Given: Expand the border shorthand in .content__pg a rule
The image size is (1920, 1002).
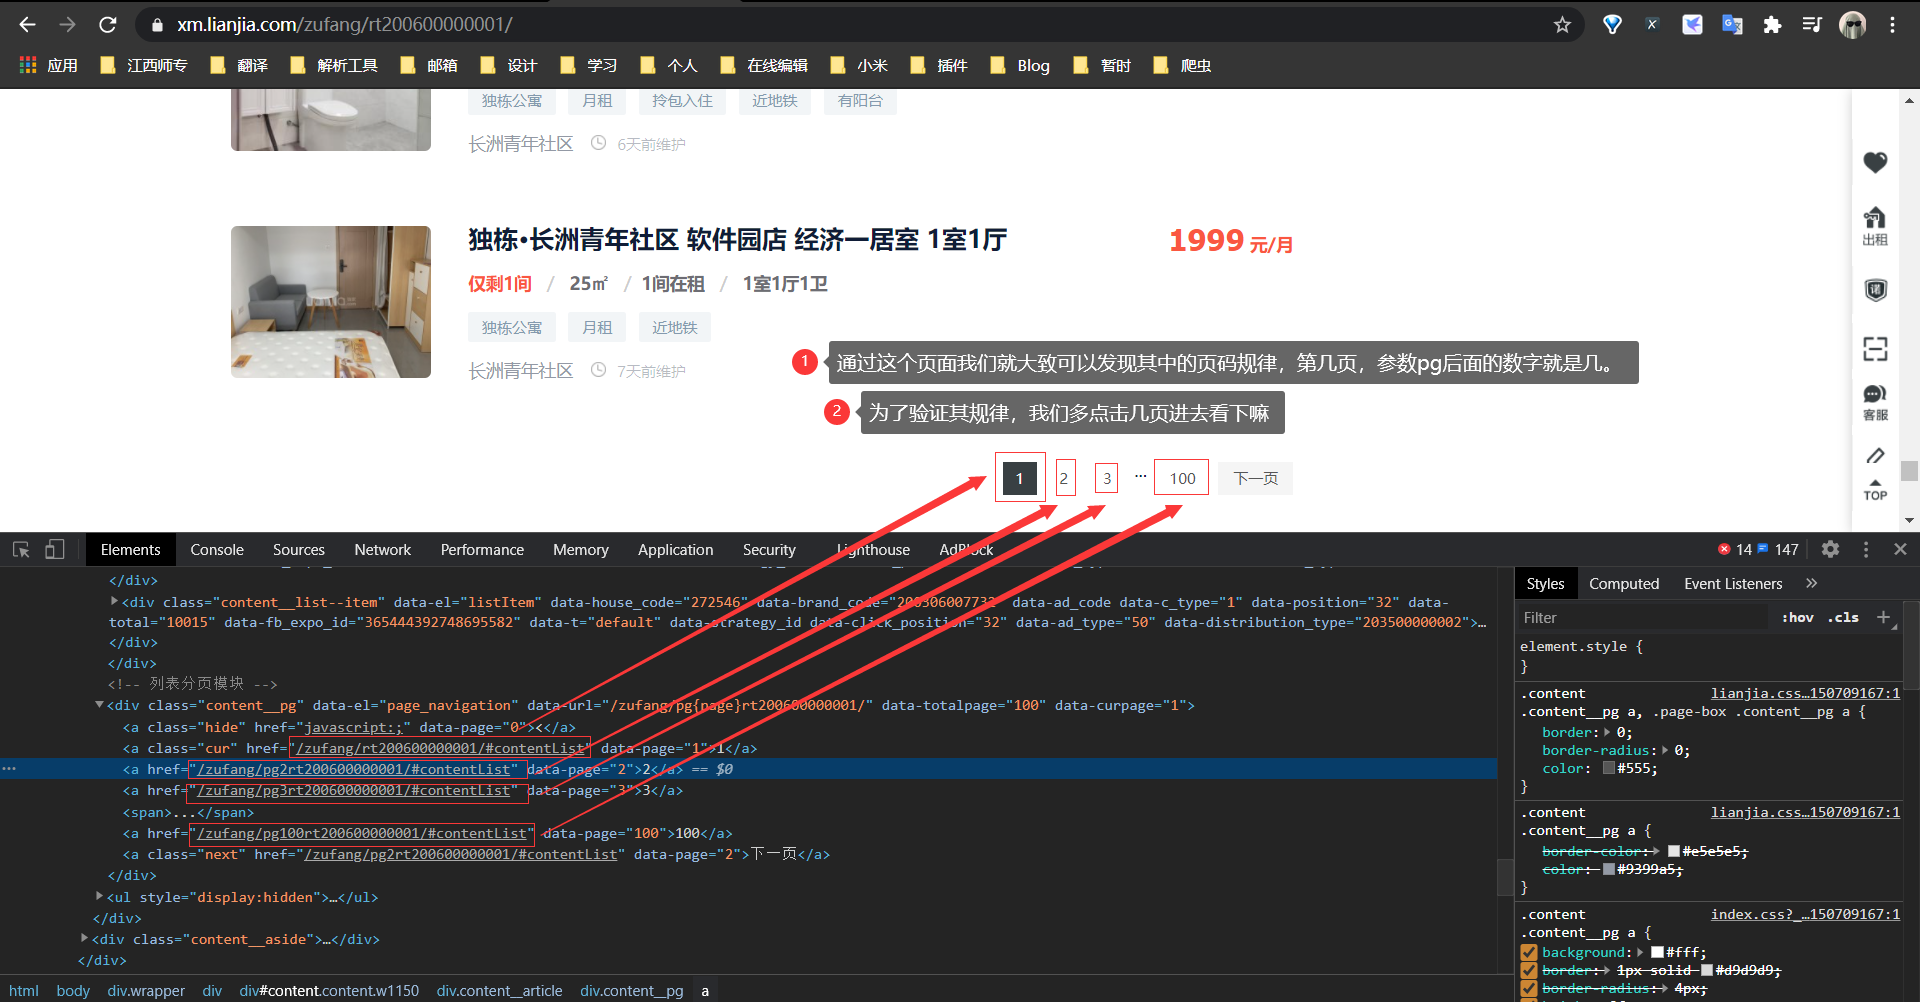Looking at the screenshot, I should click(x=1607, y=732).
